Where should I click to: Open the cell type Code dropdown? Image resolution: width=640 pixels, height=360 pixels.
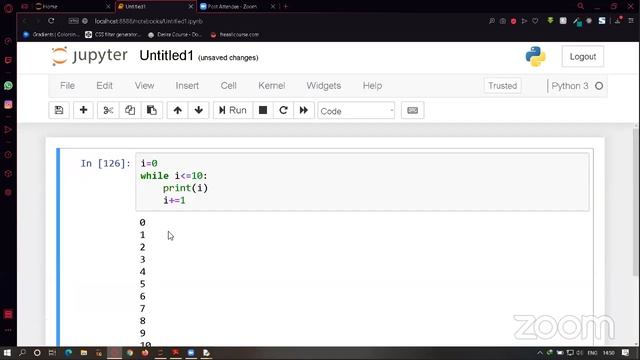[x=356, y=111]
